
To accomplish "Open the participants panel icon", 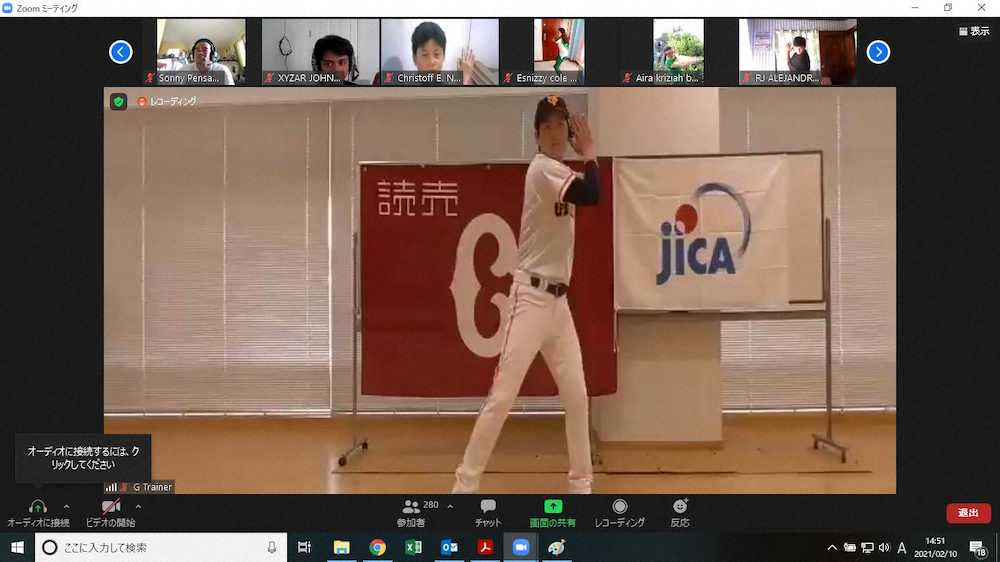I will (x=411, y=507).
